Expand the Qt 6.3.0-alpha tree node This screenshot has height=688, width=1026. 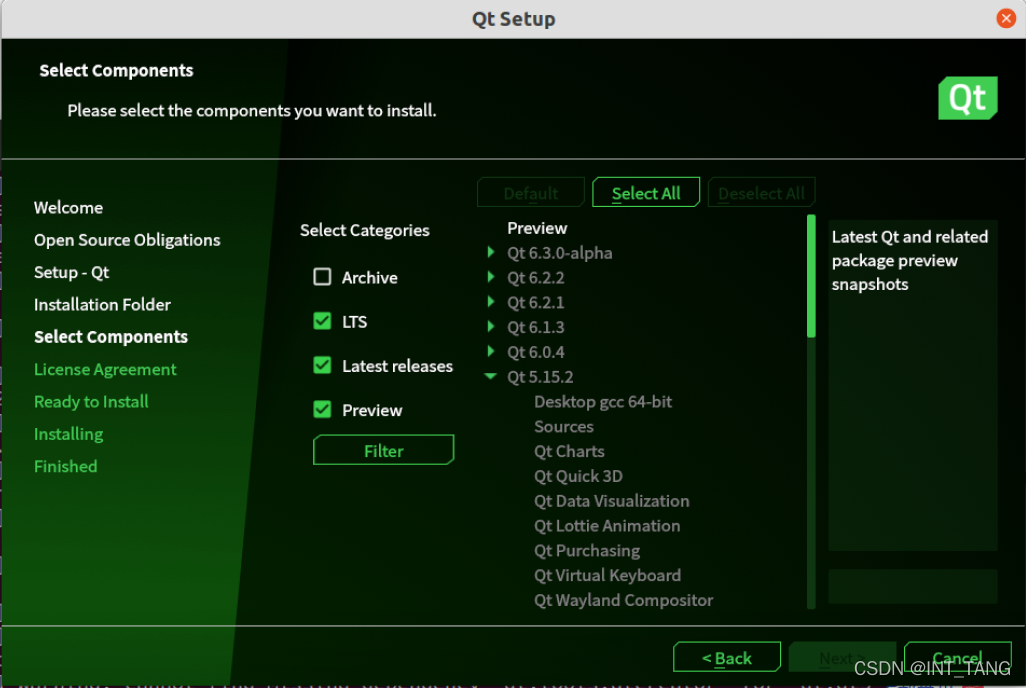point(491,252)
